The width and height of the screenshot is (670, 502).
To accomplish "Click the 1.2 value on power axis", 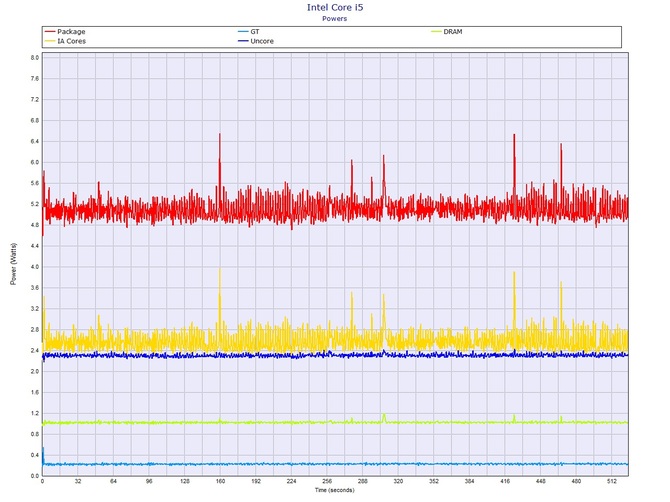I will [35, 414].
